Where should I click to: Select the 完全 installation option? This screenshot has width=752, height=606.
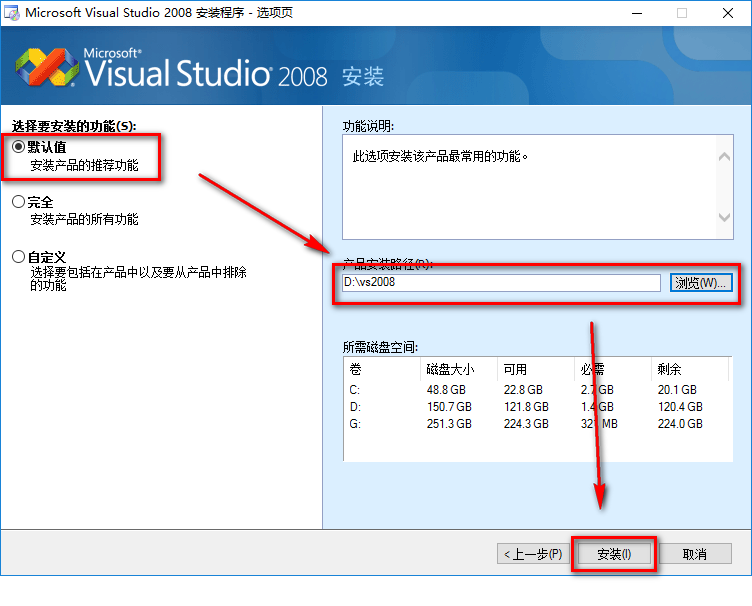coord(18,202)
